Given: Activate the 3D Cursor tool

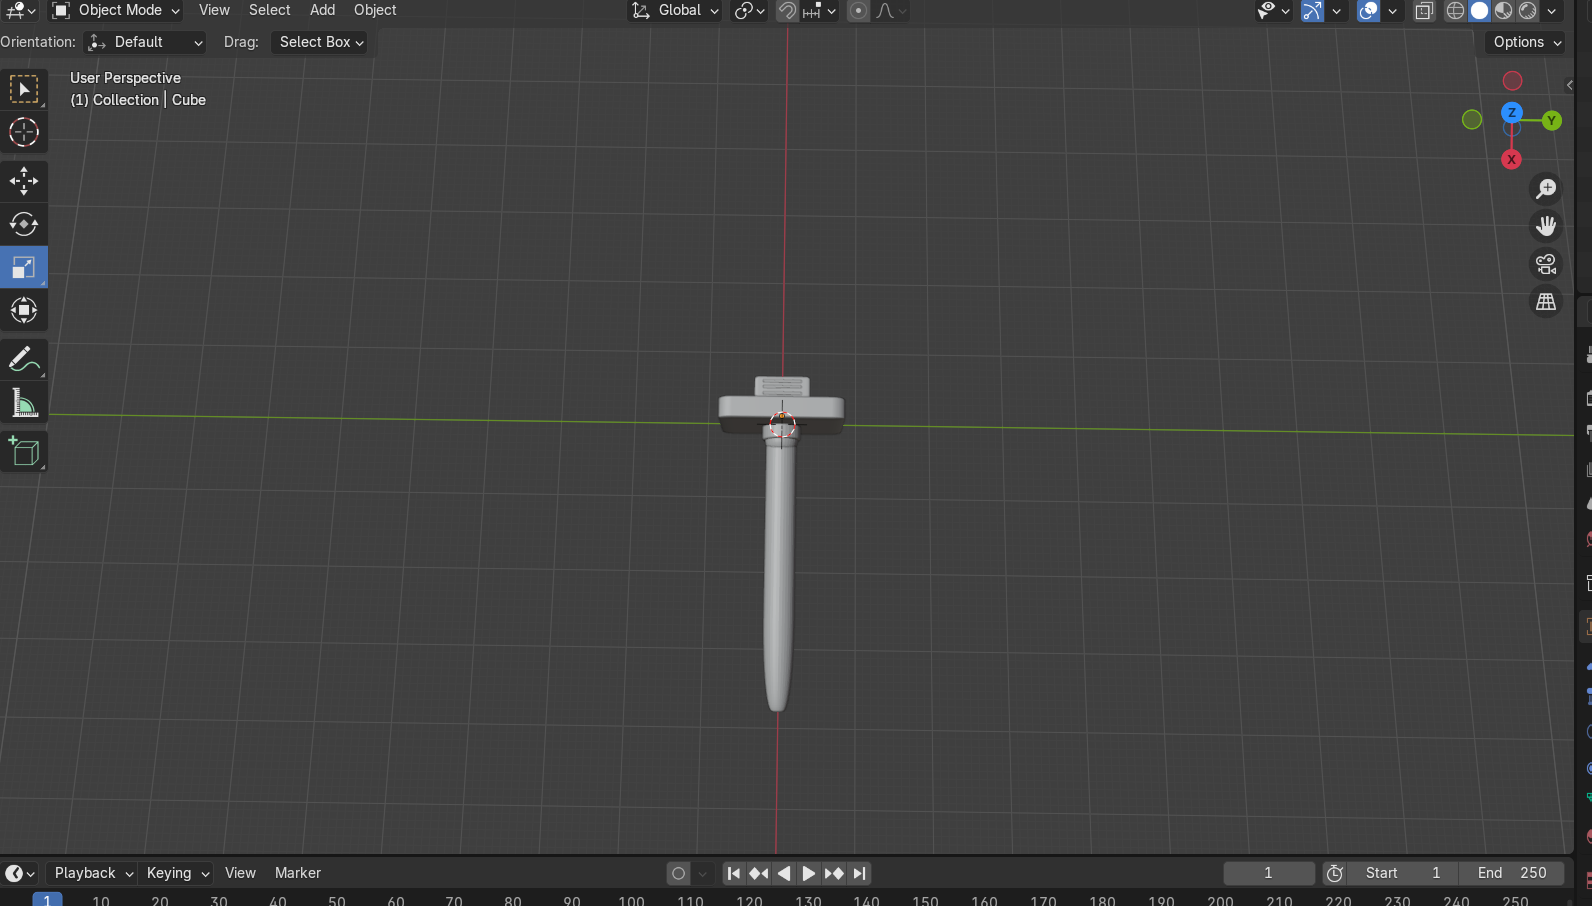Looking at the screenshot, I should 24,132.
